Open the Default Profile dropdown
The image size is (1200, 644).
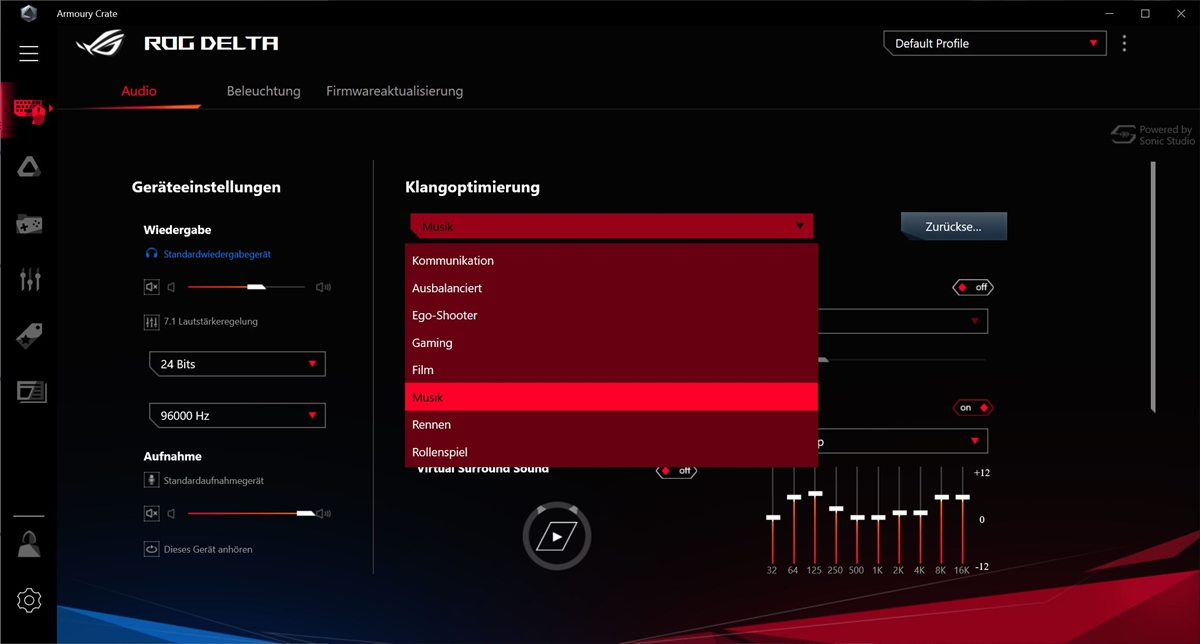995,43
